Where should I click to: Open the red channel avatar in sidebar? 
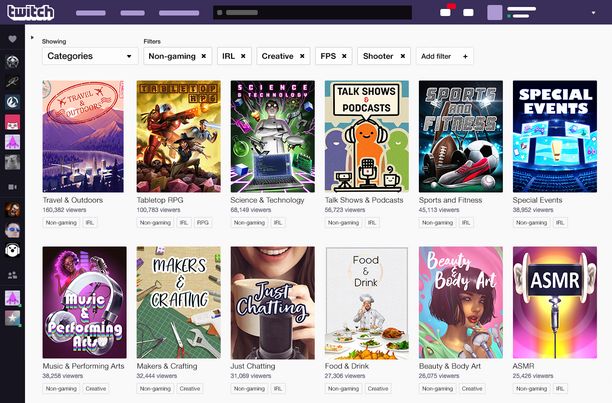[12, 122]
